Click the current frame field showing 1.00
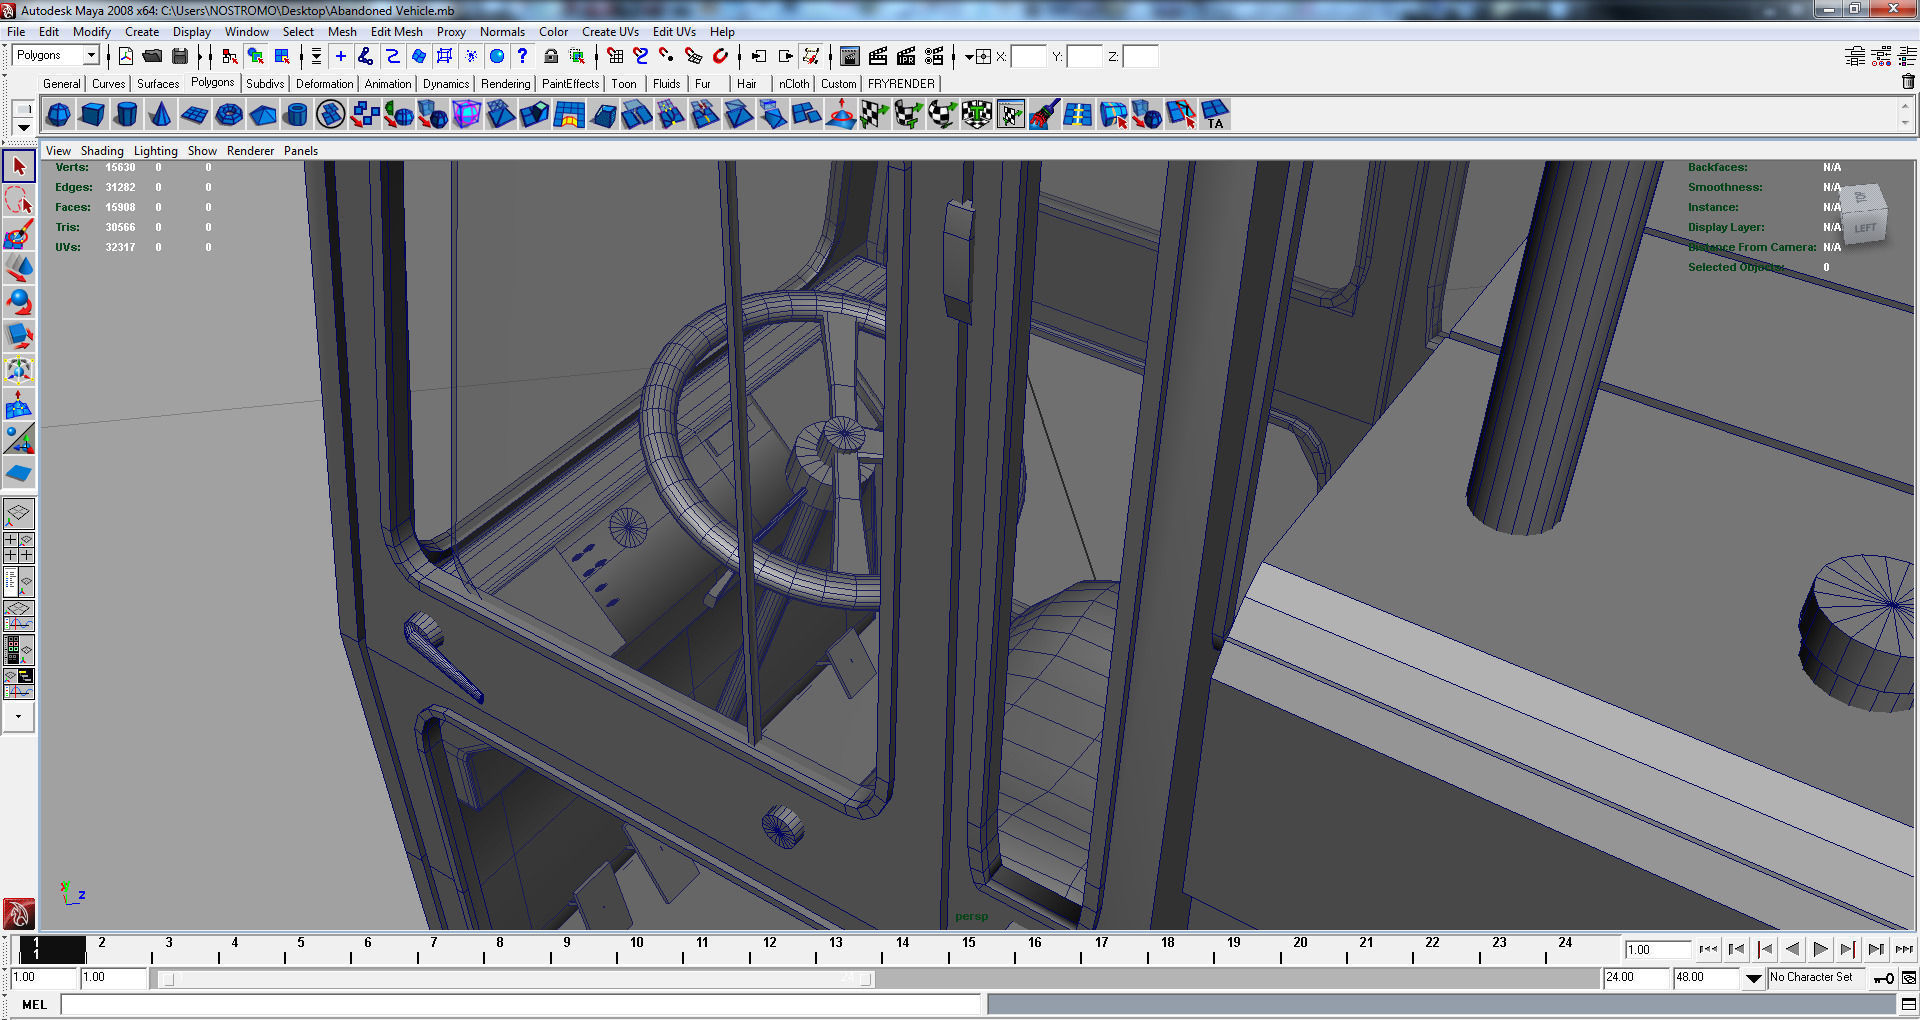This screenshot has width=1920, height=1020. 1658,950
